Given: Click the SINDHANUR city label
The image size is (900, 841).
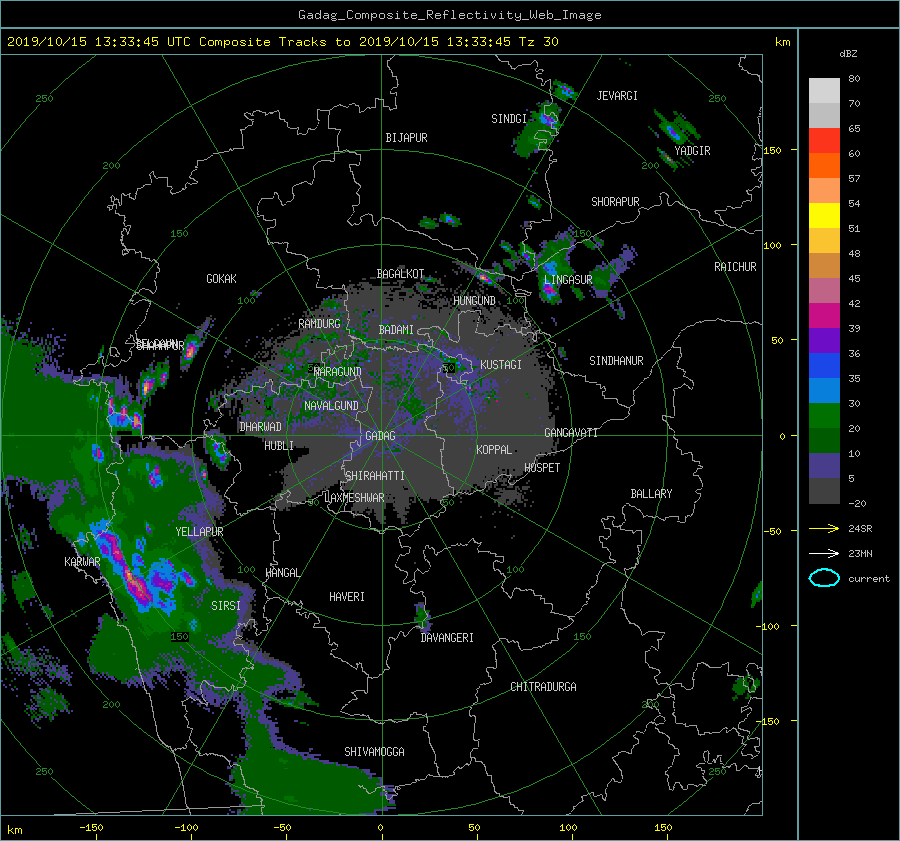Looking at the screenshot, I should pyautogui.click(x=616, y=361).
